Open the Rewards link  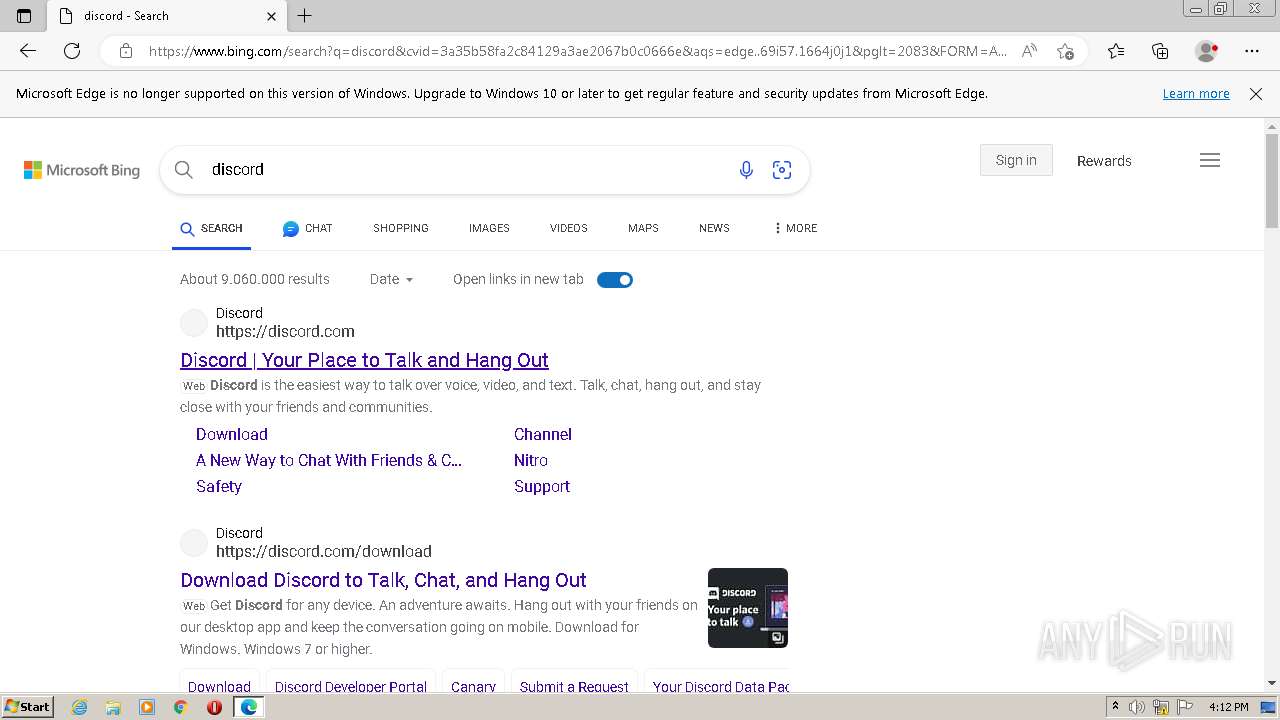(1104, 161)
